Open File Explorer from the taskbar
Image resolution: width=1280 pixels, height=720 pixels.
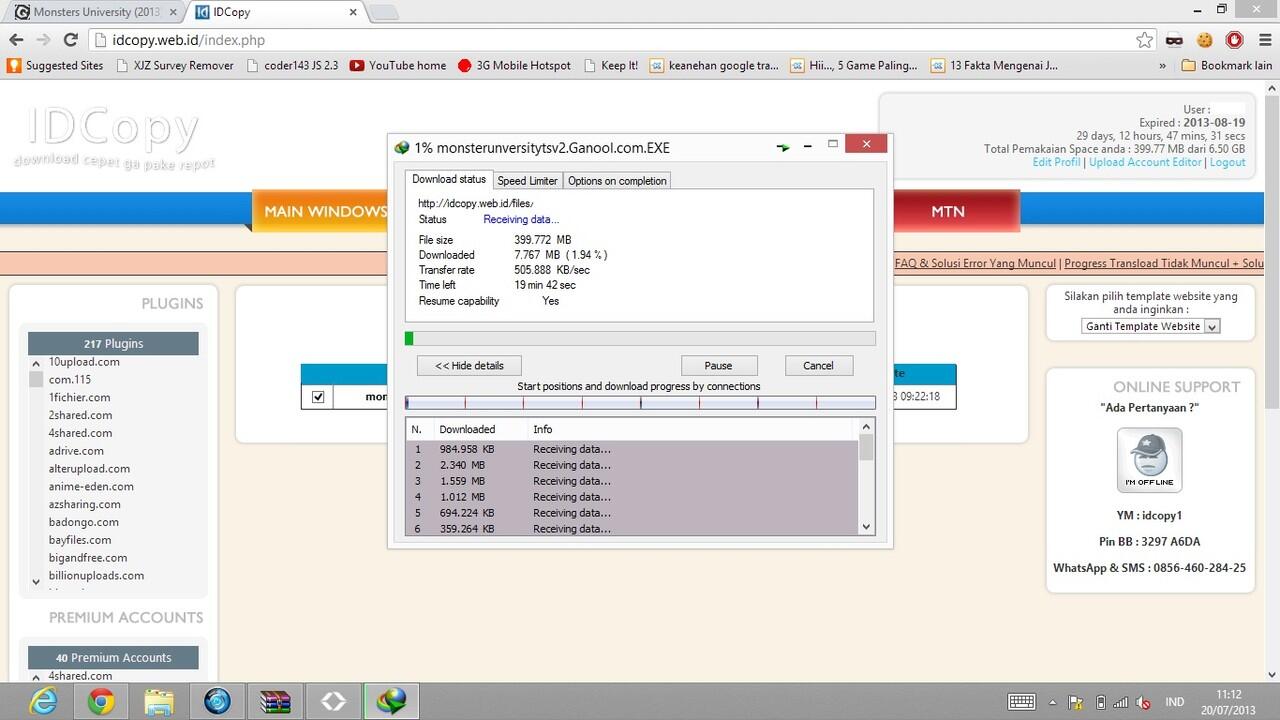pyautogui.click(x=159, y=701)
